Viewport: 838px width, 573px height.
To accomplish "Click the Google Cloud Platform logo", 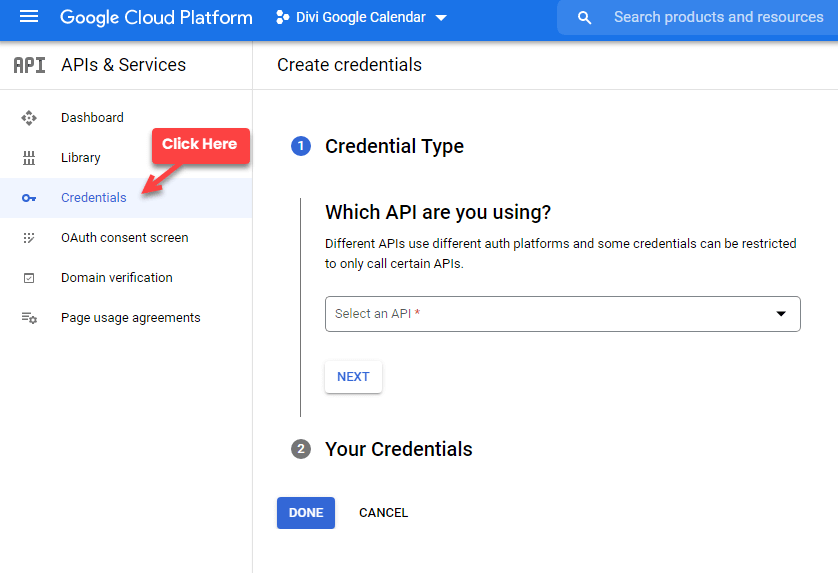I will tap(156, 17).
